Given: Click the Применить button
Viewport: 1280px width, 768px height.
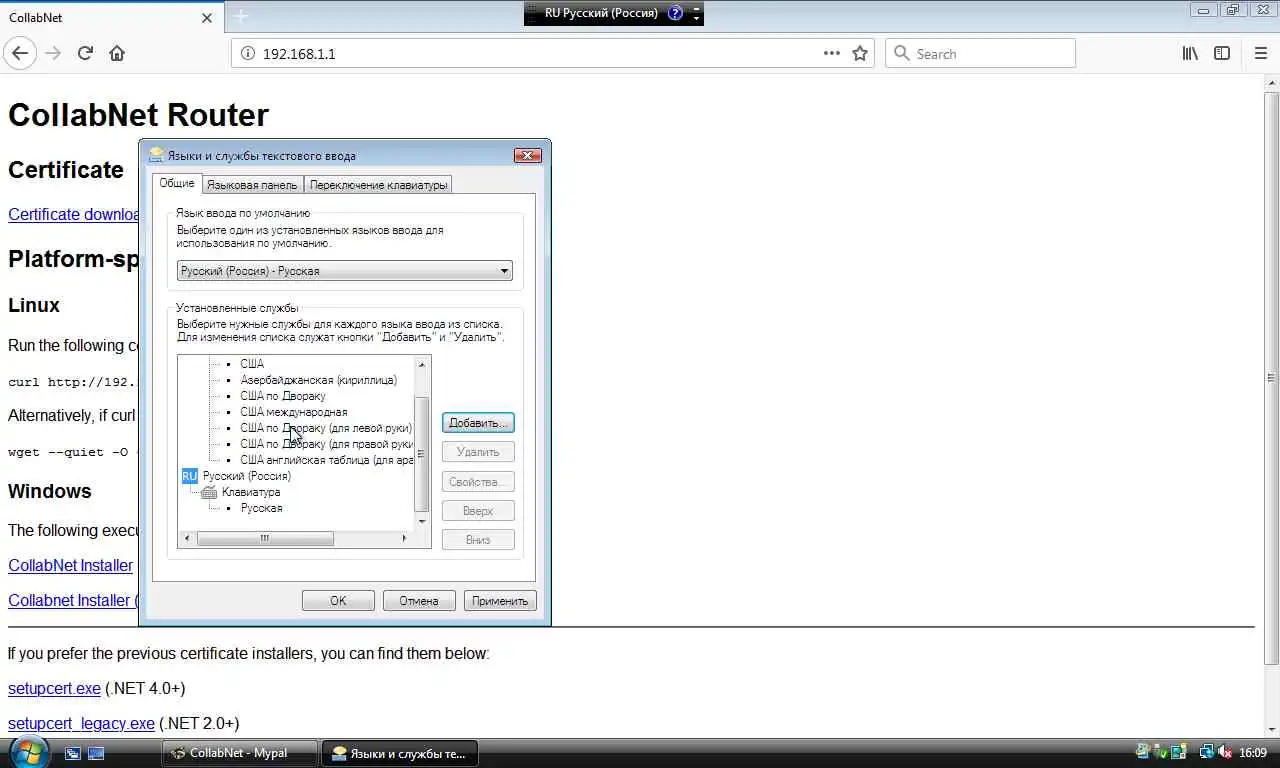Looking at the screenshot, I should (x=500, y=601).
